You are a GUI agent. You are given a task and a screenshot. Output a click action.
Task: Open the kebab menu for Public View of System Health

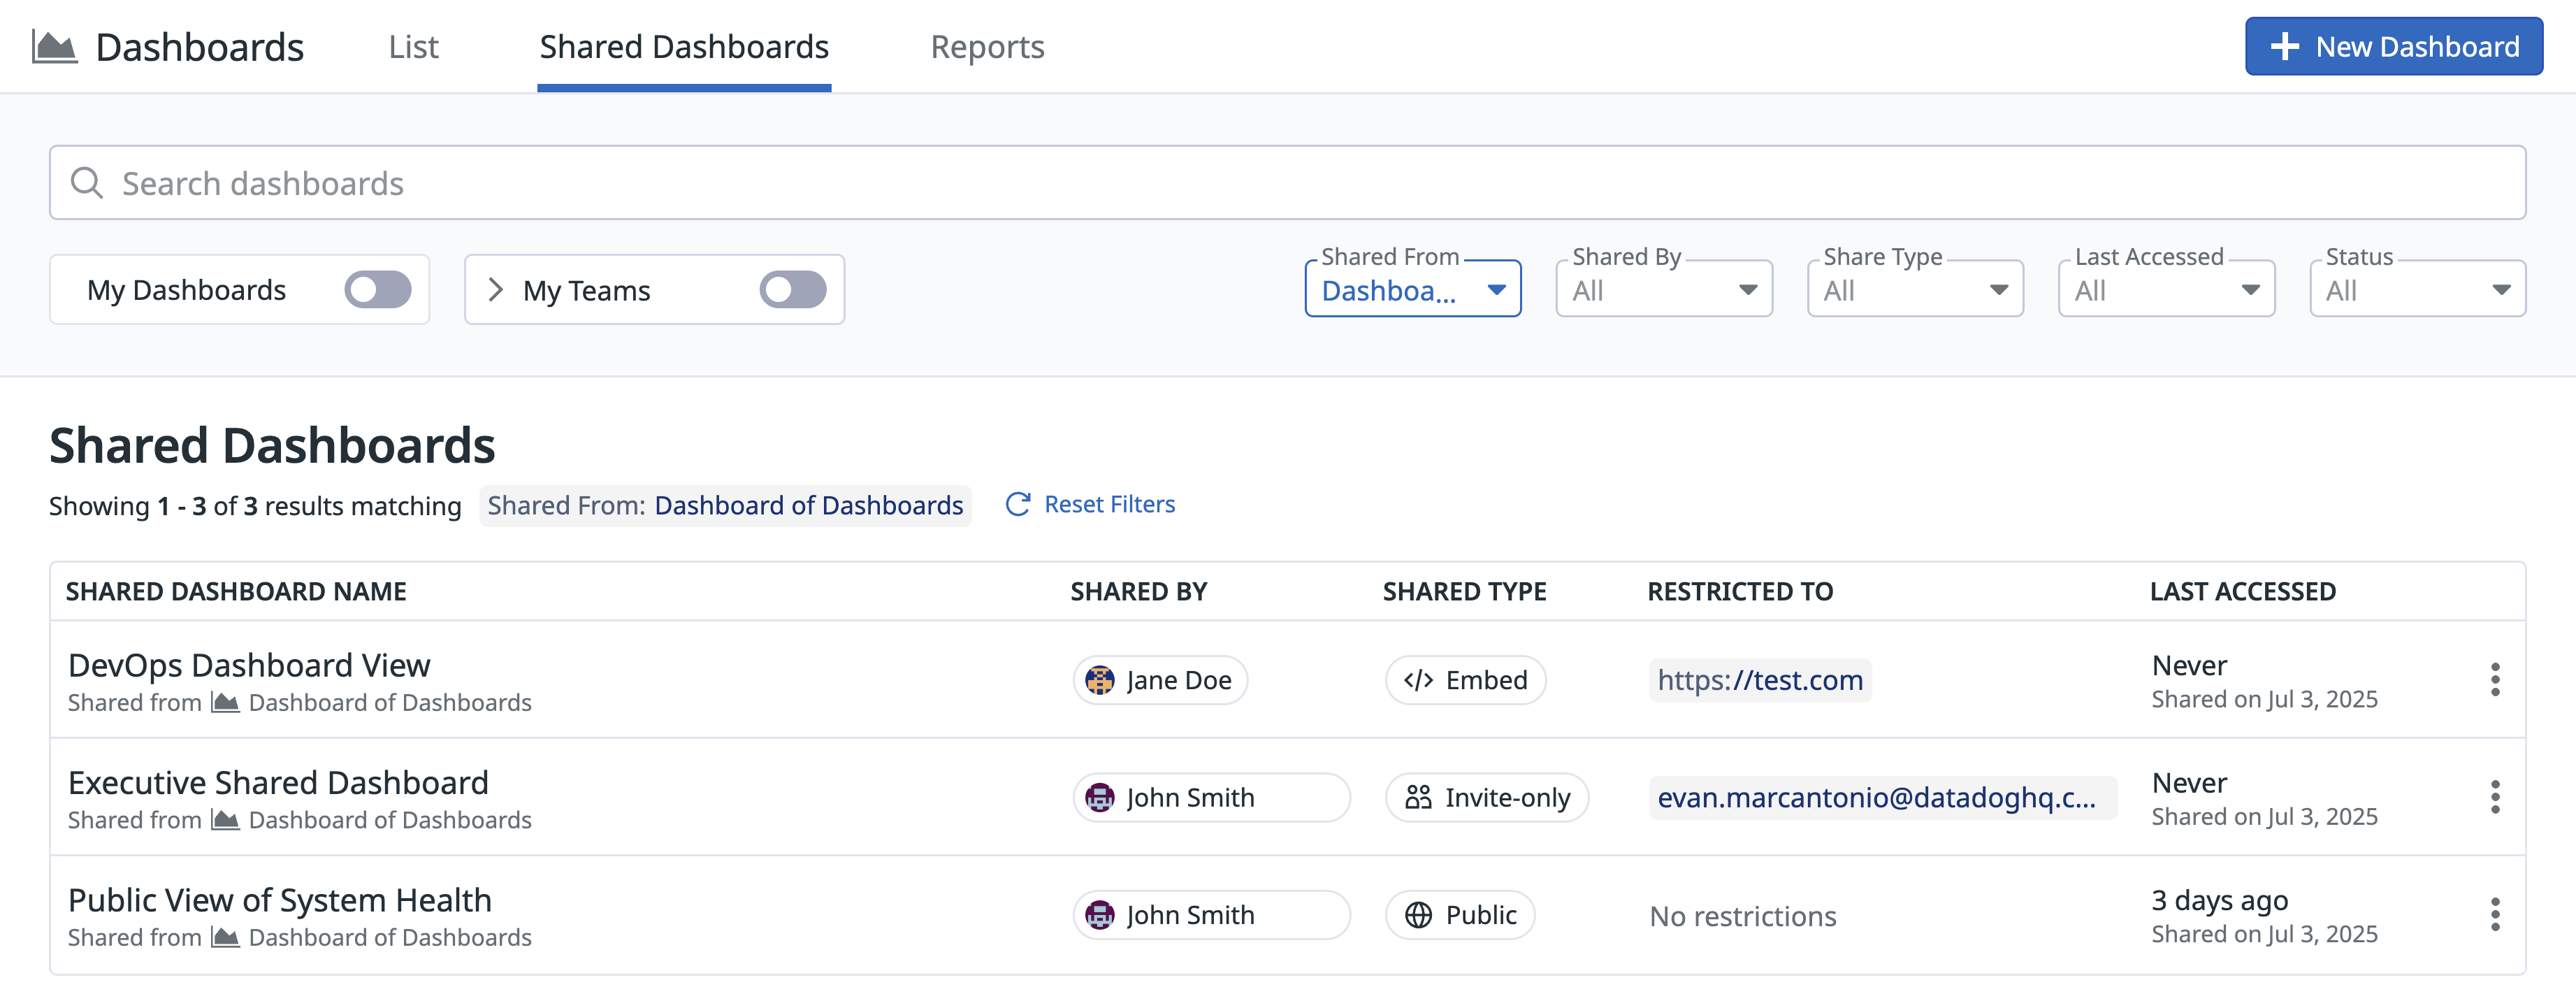[2494, 914]
